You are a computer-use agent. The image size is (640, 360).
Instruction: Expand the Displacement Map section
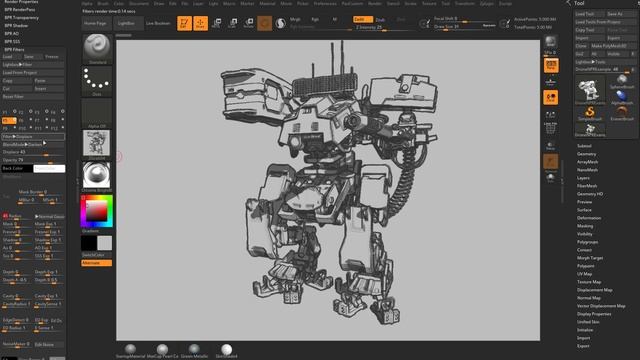coord(595,290)
